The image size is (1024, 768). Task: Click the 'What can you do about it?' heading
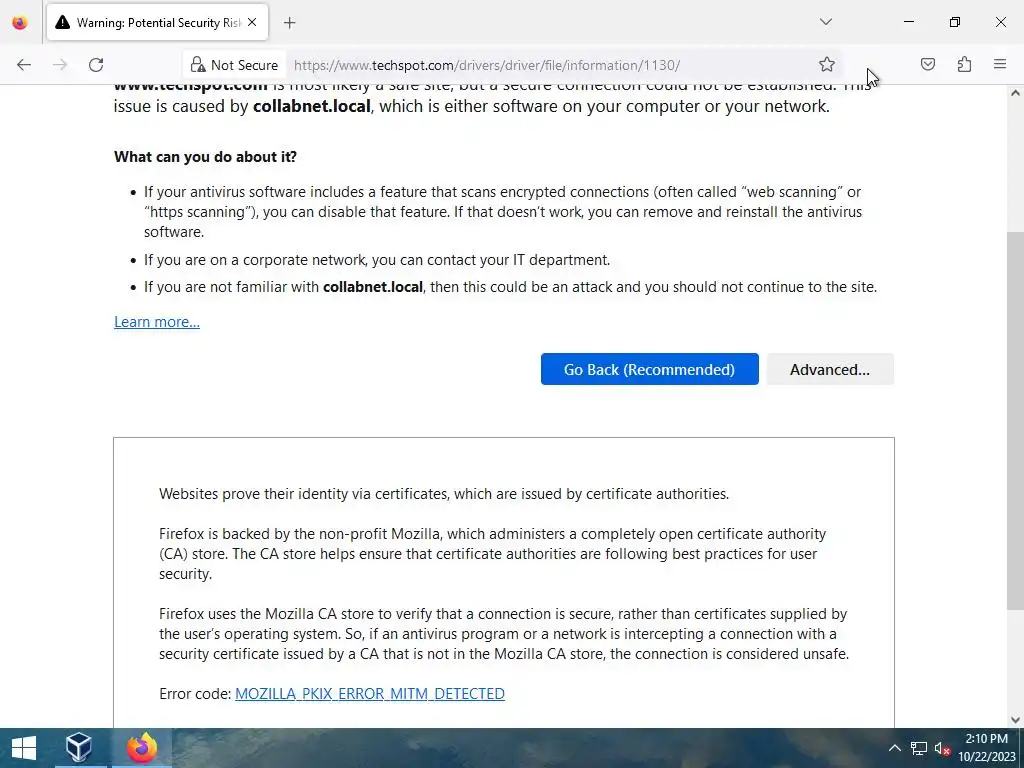click(205, 157)
